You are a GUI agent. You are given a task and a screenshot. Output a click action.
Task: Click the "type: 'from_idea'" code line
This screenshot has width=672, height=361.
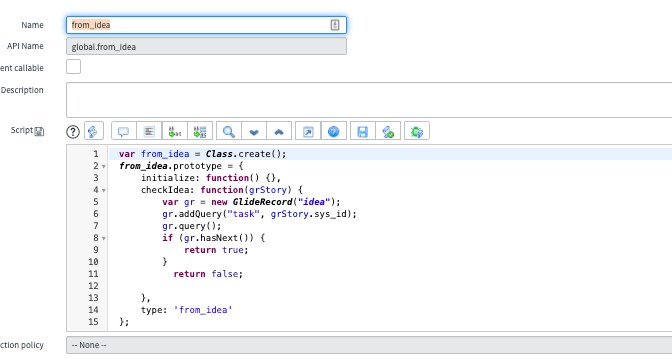pos(186,310)
